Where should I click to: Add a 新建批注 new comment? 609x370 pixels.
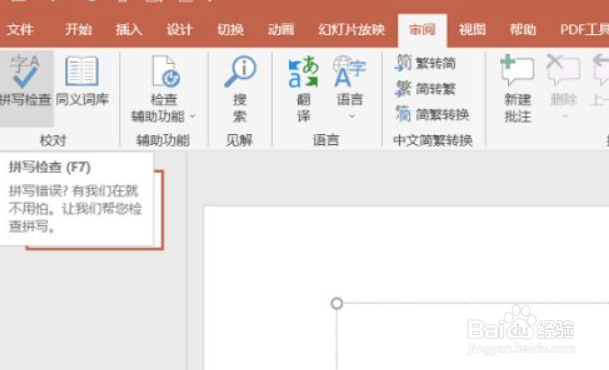pos(517,89)
